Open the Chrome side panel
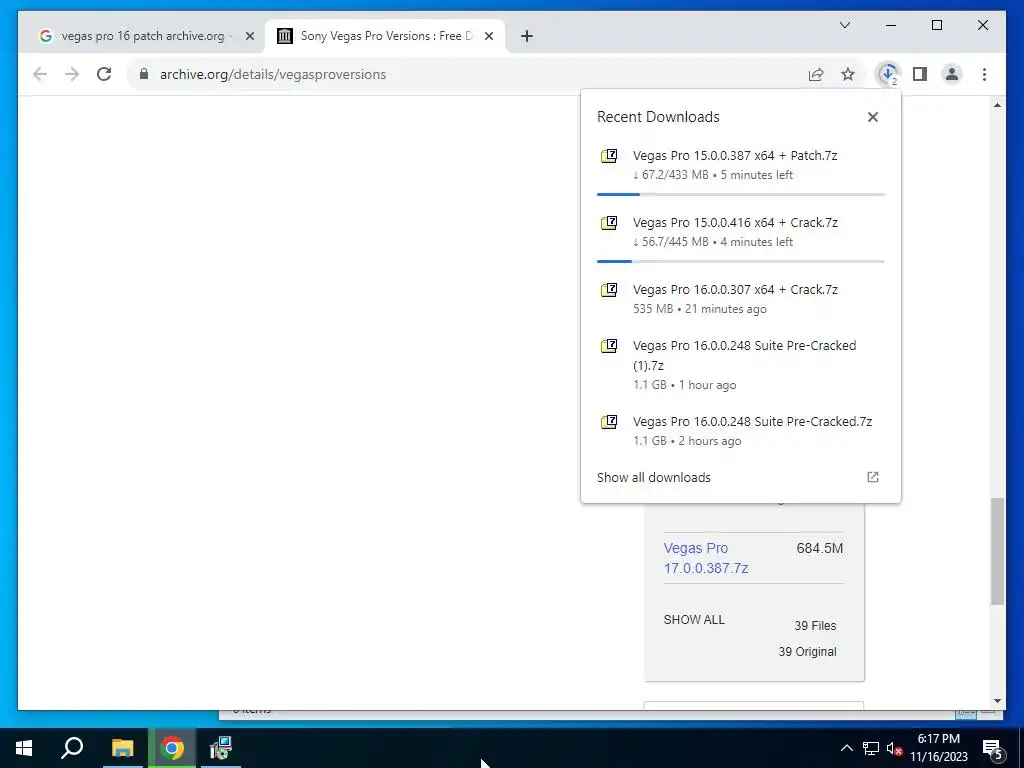This screenshot has height=768, width=1024. (920, 74)
